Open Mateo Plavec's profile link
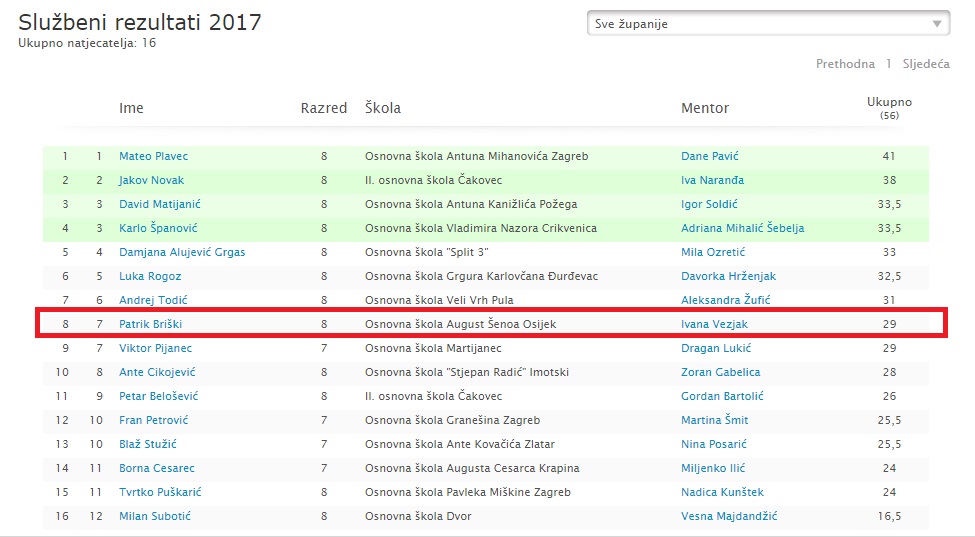The height and width of the screenshot is (537, 975). point(154,156)
